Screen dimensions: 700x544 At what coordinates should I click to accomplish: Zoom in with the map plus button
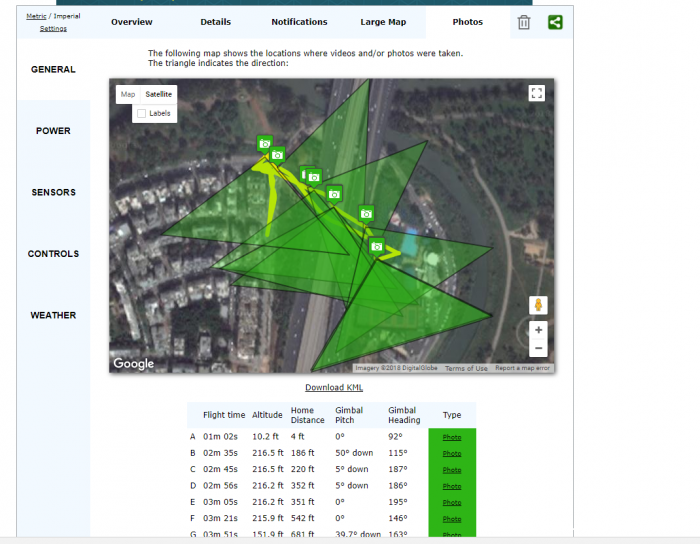coord(538,330)
